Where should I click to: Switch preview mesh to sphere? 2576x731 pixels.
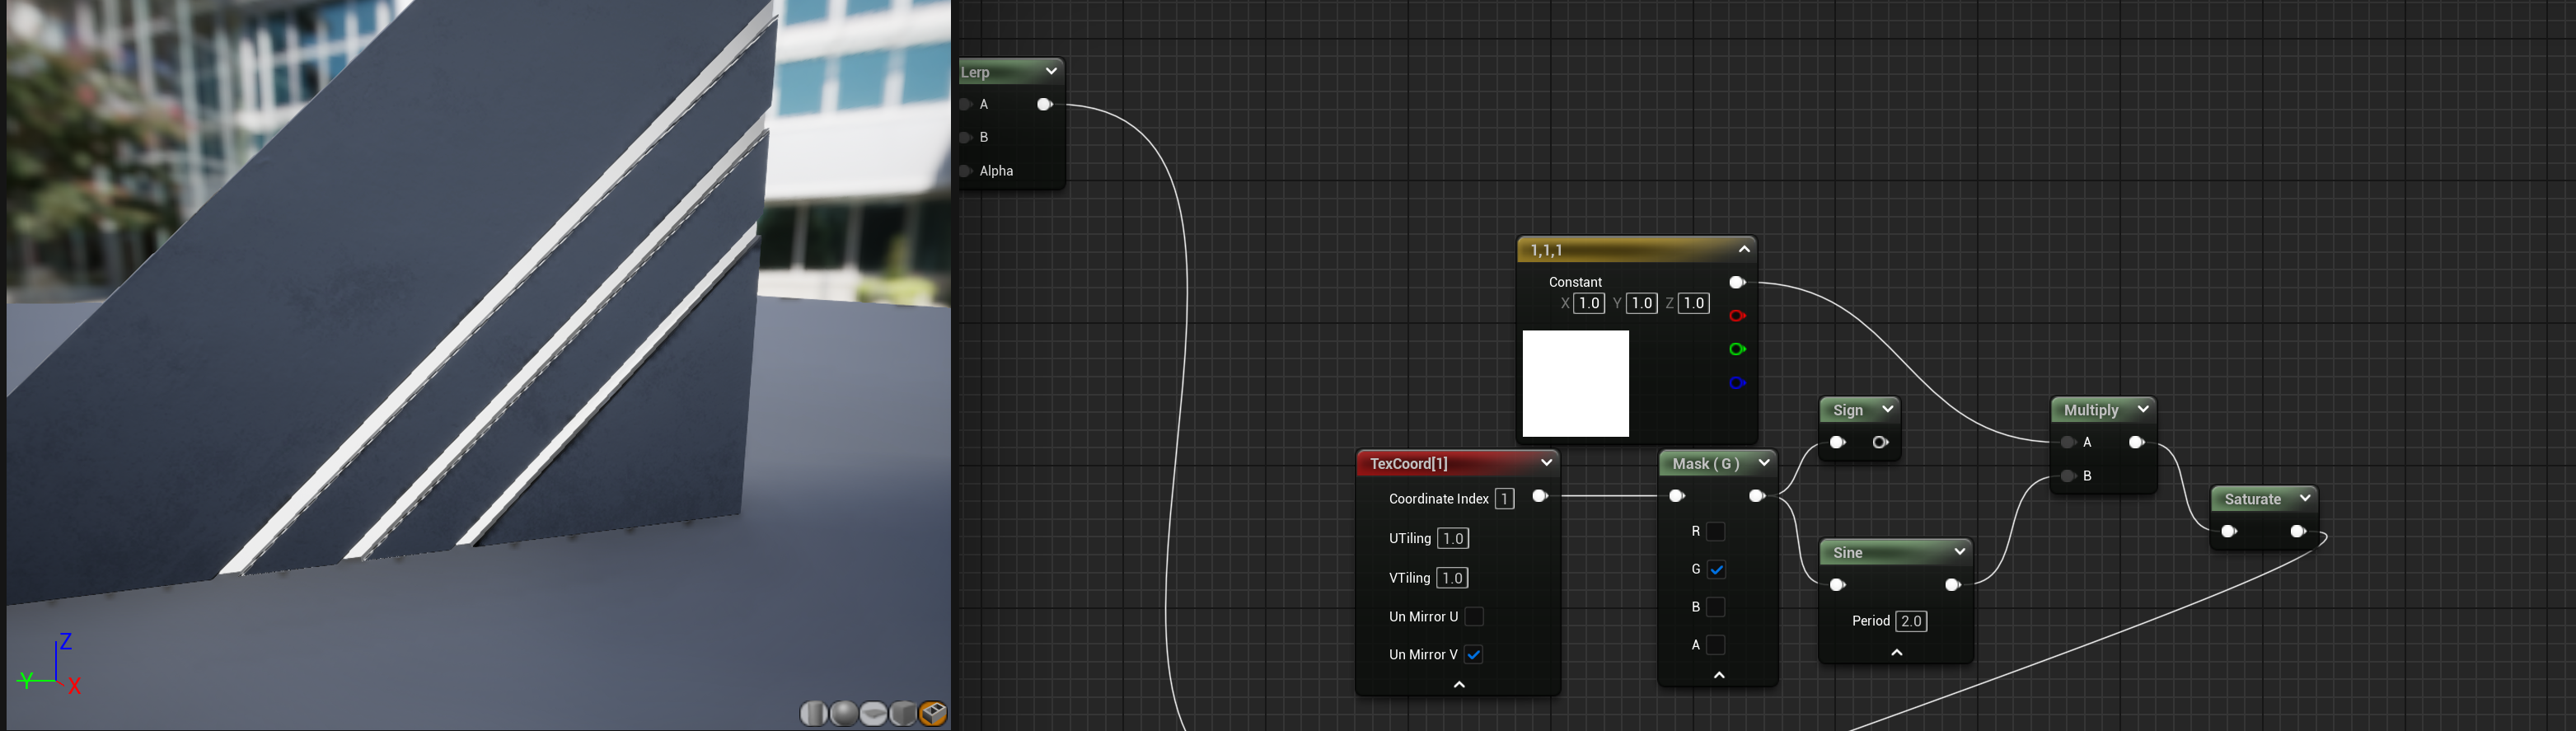pyautogui.click(x=844, y=713)
